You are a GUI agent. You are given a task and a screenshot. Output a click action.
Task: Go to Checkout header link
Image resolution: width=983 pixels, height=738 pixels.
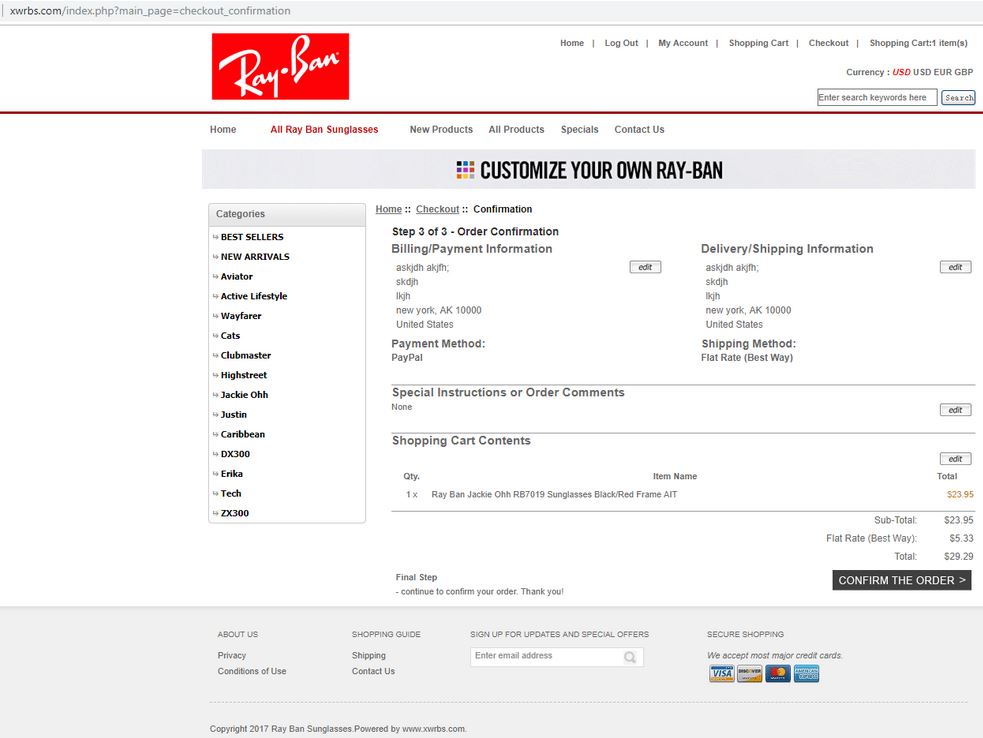pyautogui.click(x=828, y=43)
